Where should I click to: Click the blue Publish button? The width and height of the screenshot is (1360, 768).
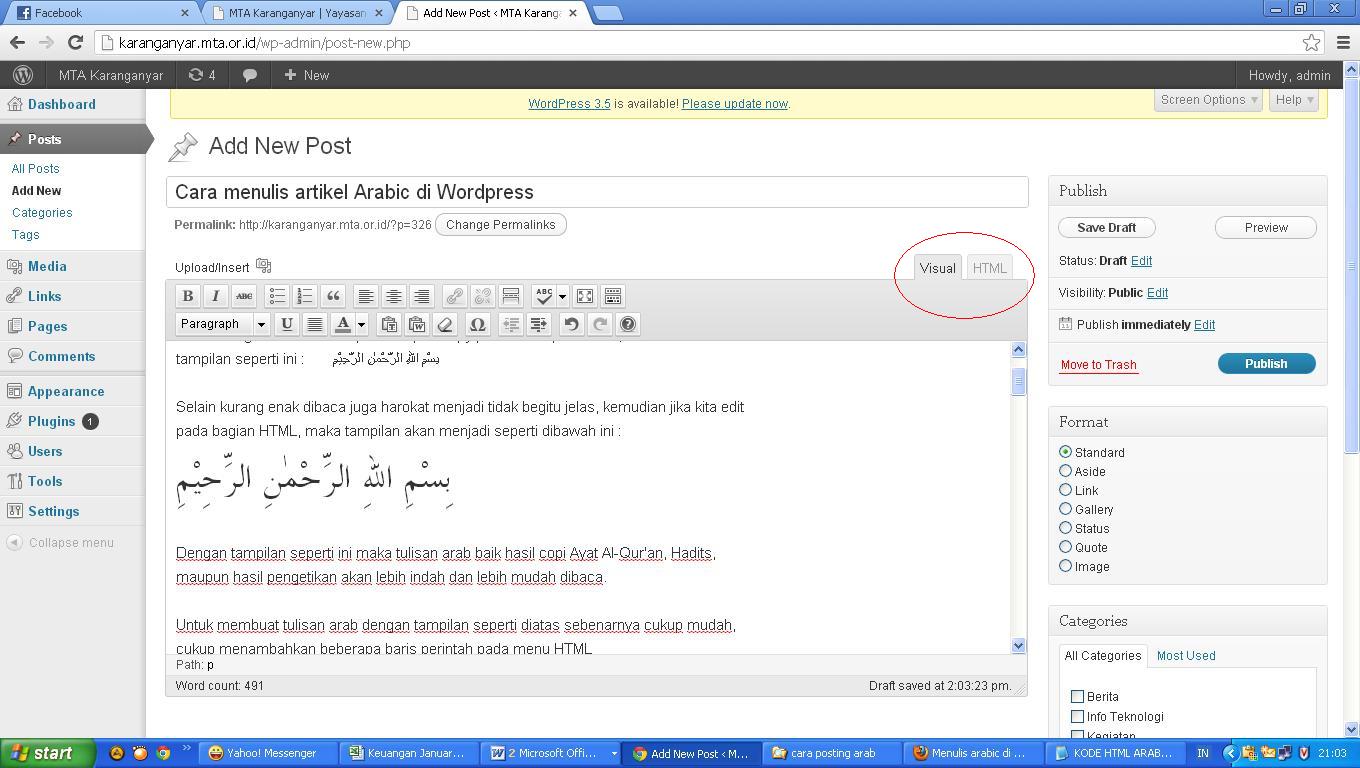pyautogui.click(x=1265, y=364)
